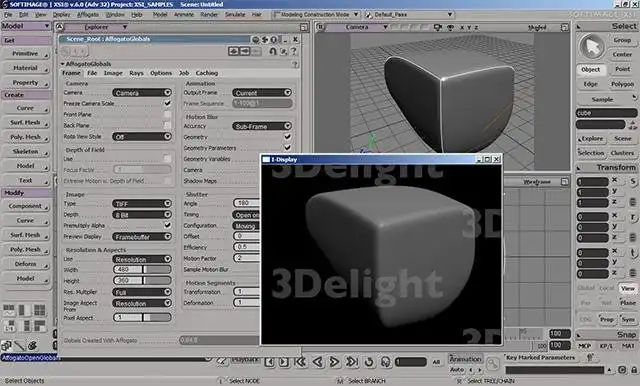Screen dimensions: 640x386
Task: Click the Edge selection filter button
Action: click(x=591, y=84)
